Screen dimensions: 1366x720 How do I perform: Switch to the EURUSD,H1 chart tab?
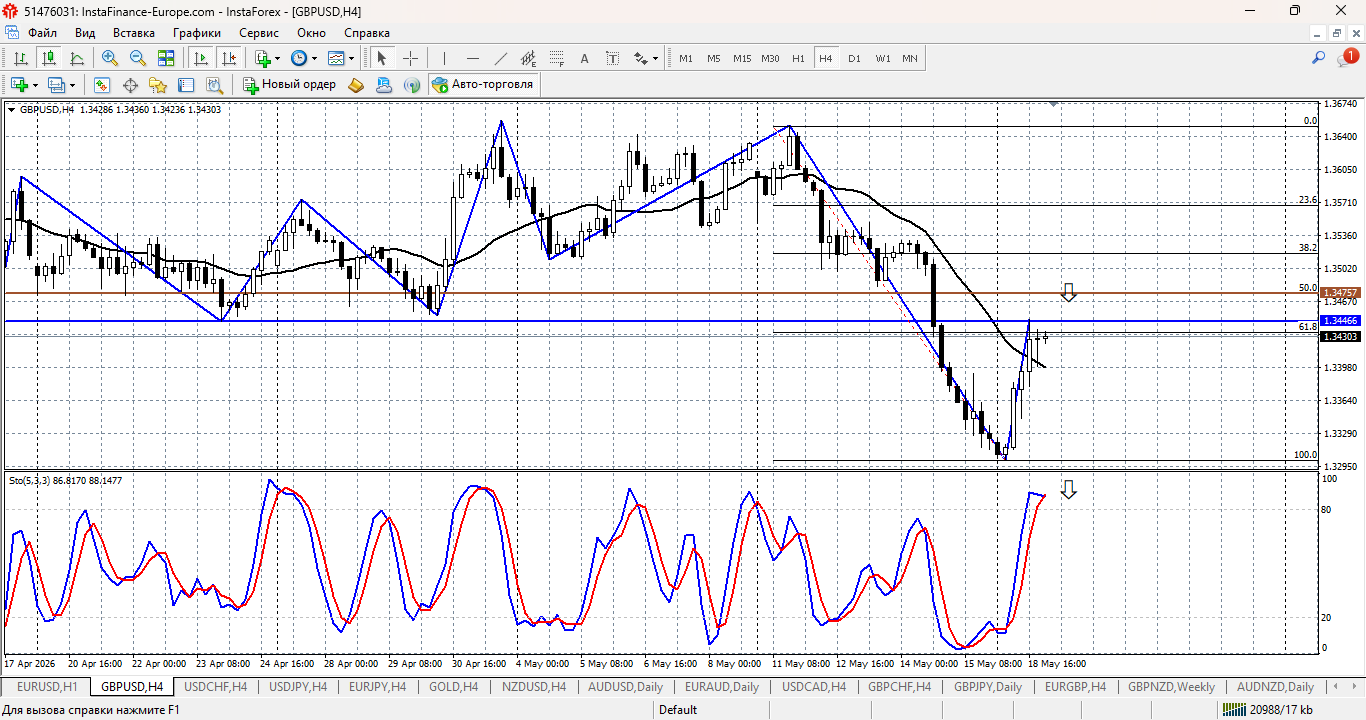coord(47,687)
